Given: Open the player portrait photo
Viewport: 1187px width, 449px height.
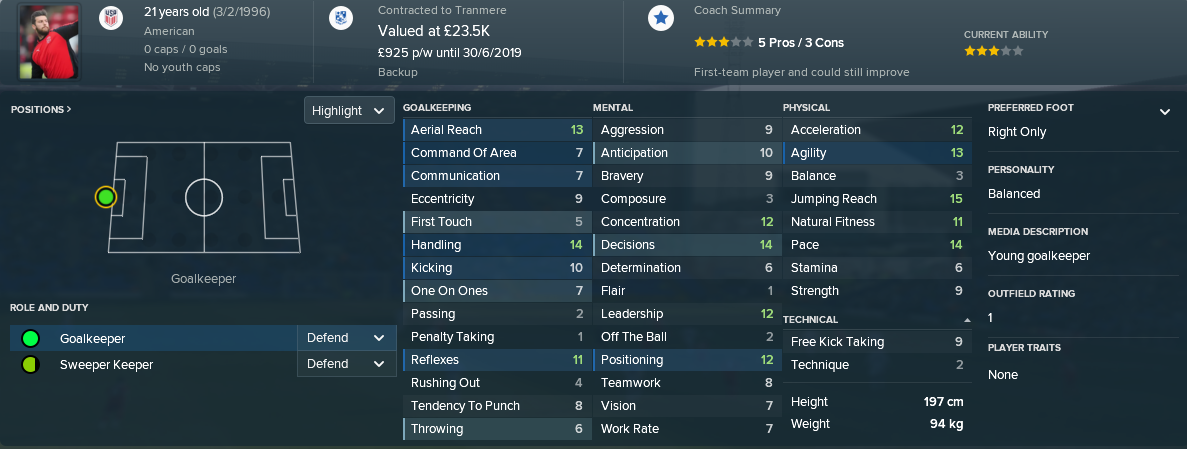Looking at the screenshot, I should click(x=48, y=42).
